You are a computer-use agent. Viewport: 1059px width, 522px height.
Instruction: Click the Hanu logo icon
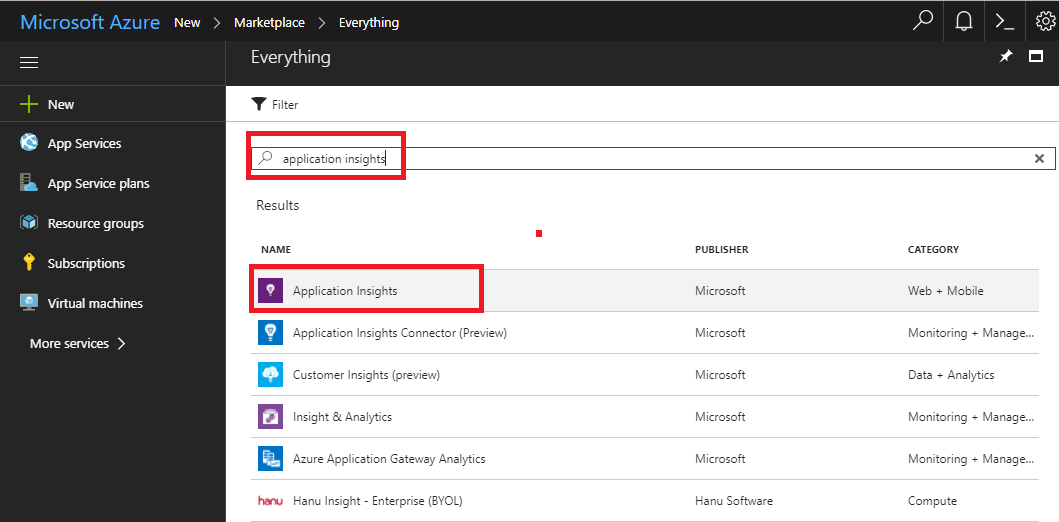(x=270, y=501)
